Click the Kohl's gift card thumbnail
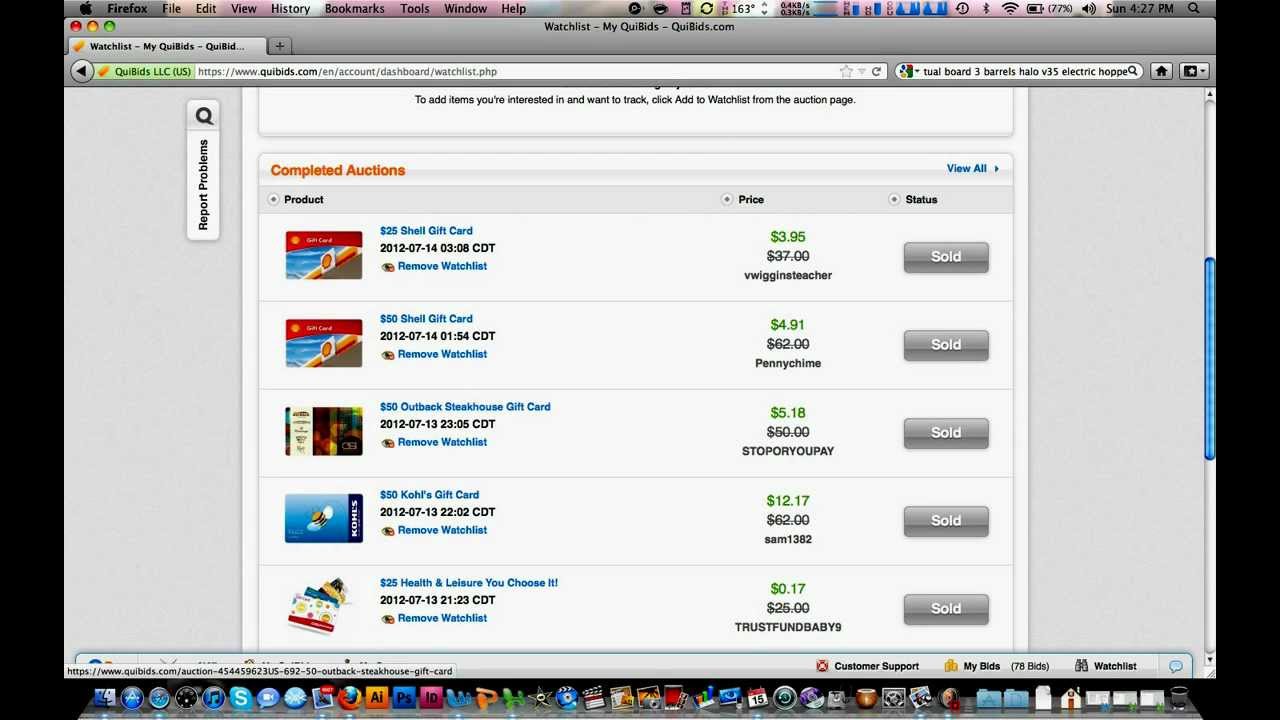This screenshot has height=720, width=1280. [324, 518]
